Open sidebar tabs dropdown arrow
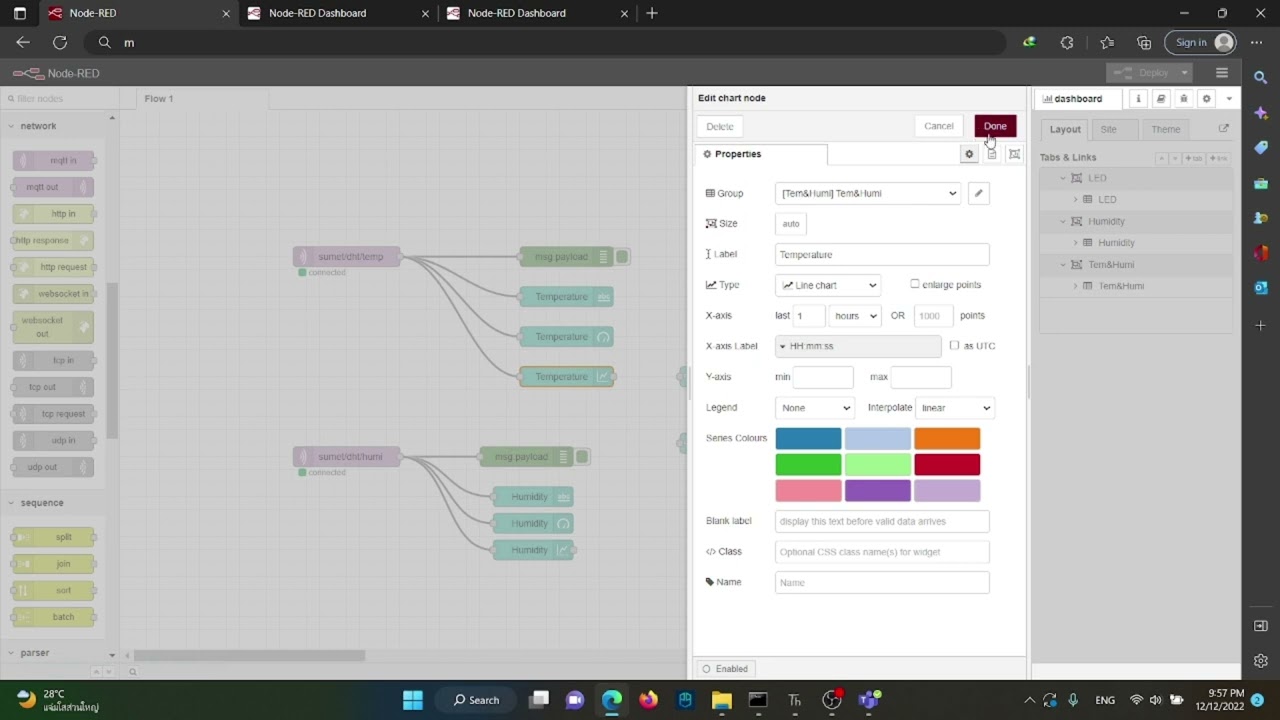This screenshot has height=720, width=1280. point(1229,99)
